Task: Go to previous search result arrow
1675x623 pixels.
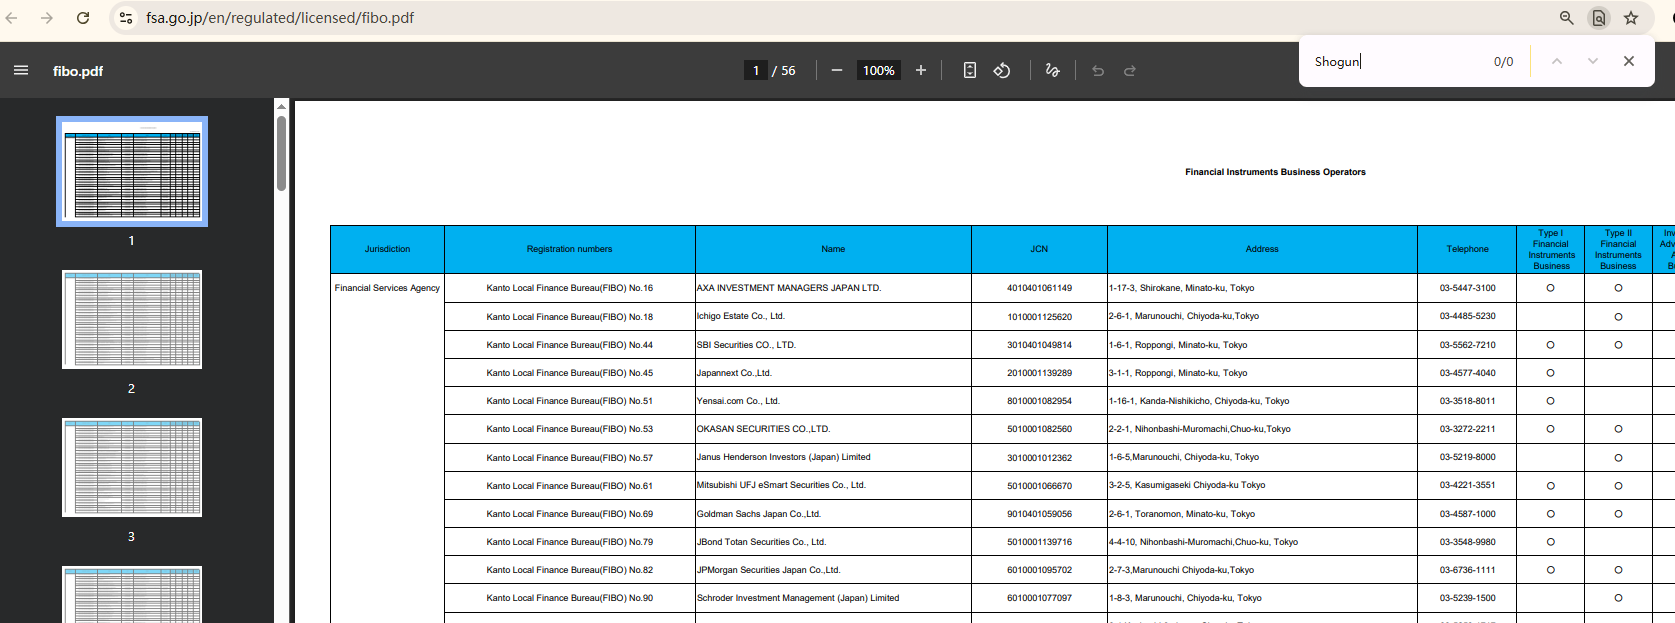Action: [1557, 61]
